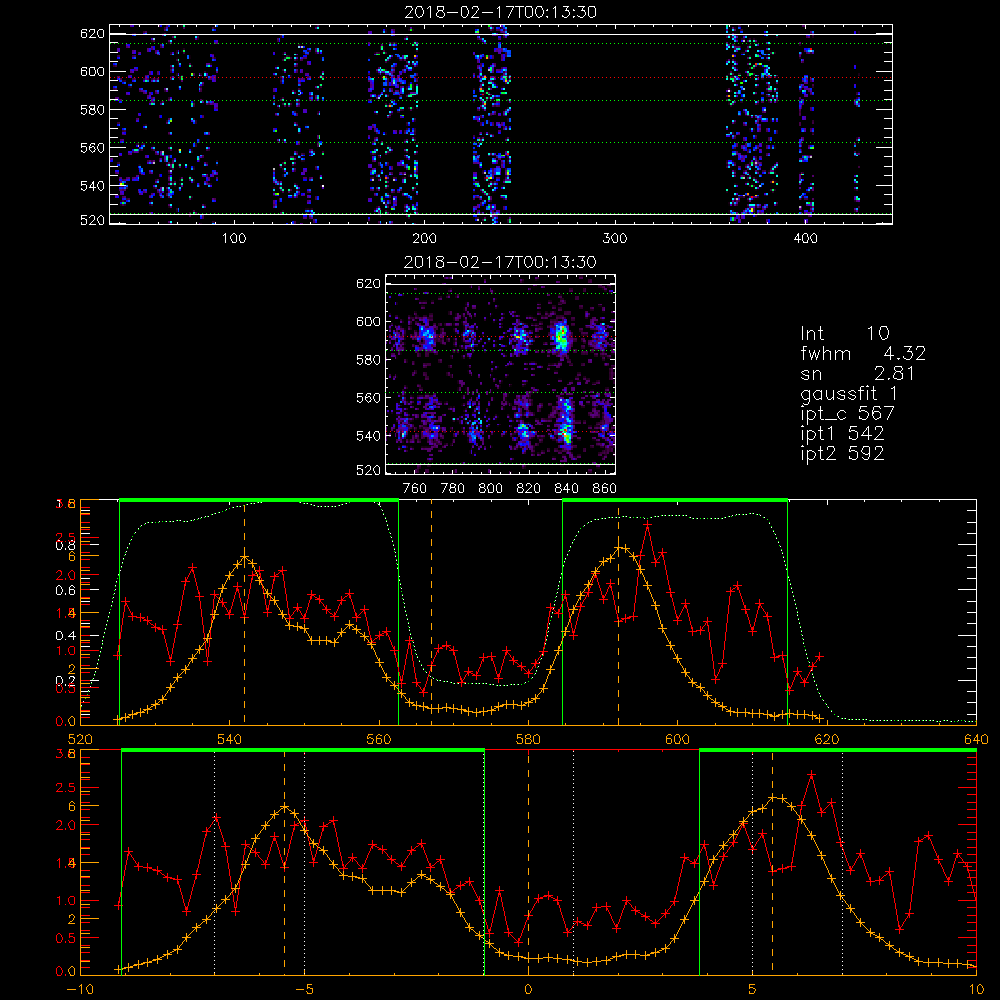Click x-axis label 780 under middle image
1000x1000 pixels.
point(453,489)
